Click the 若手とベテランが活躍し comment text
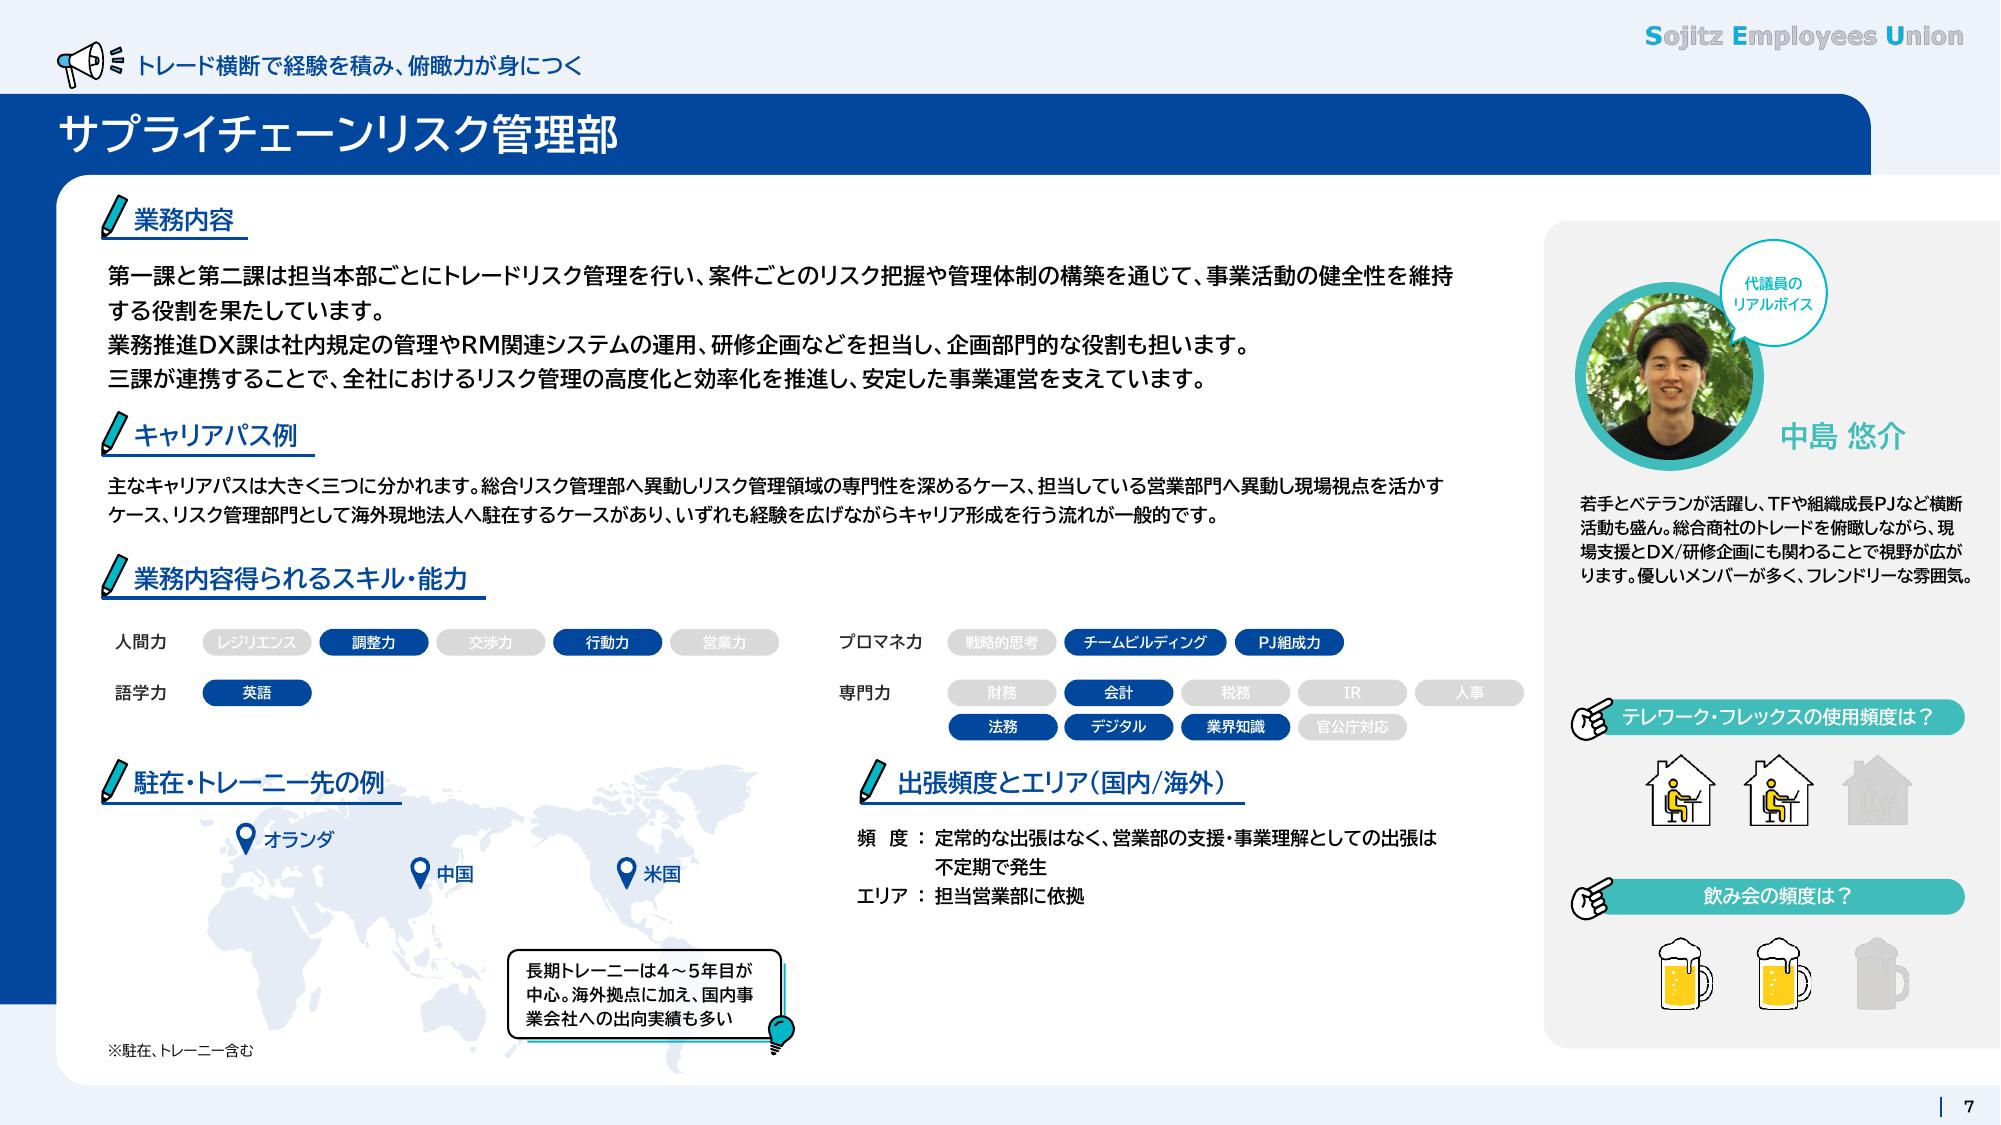 1775,540
